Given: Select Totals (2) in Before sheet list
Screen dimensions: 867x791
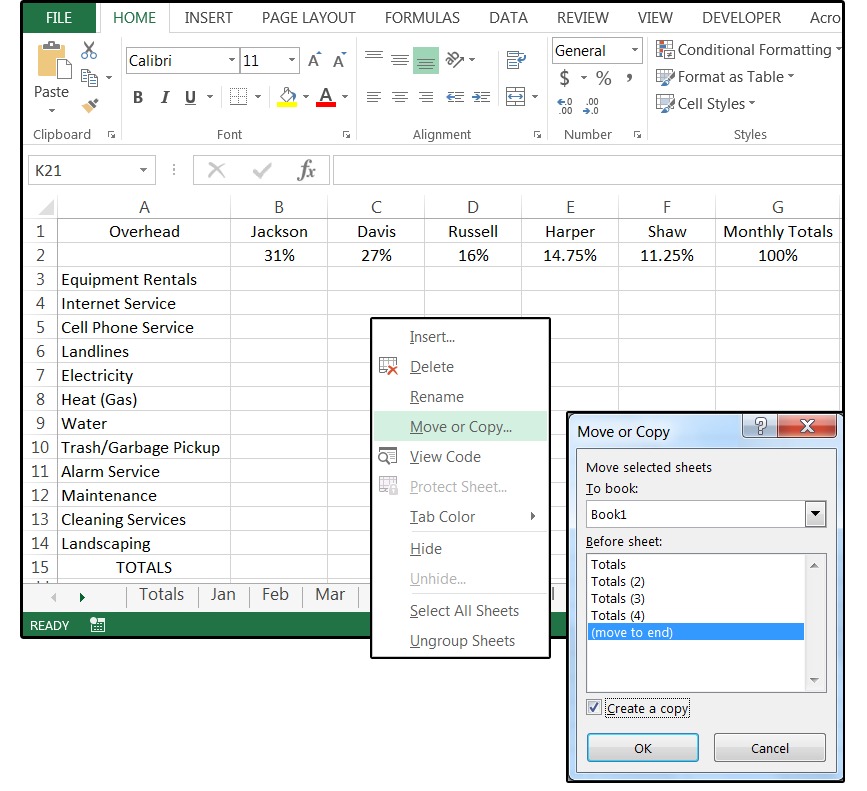Looking at the screenshot, I should [x=696, y=582].
